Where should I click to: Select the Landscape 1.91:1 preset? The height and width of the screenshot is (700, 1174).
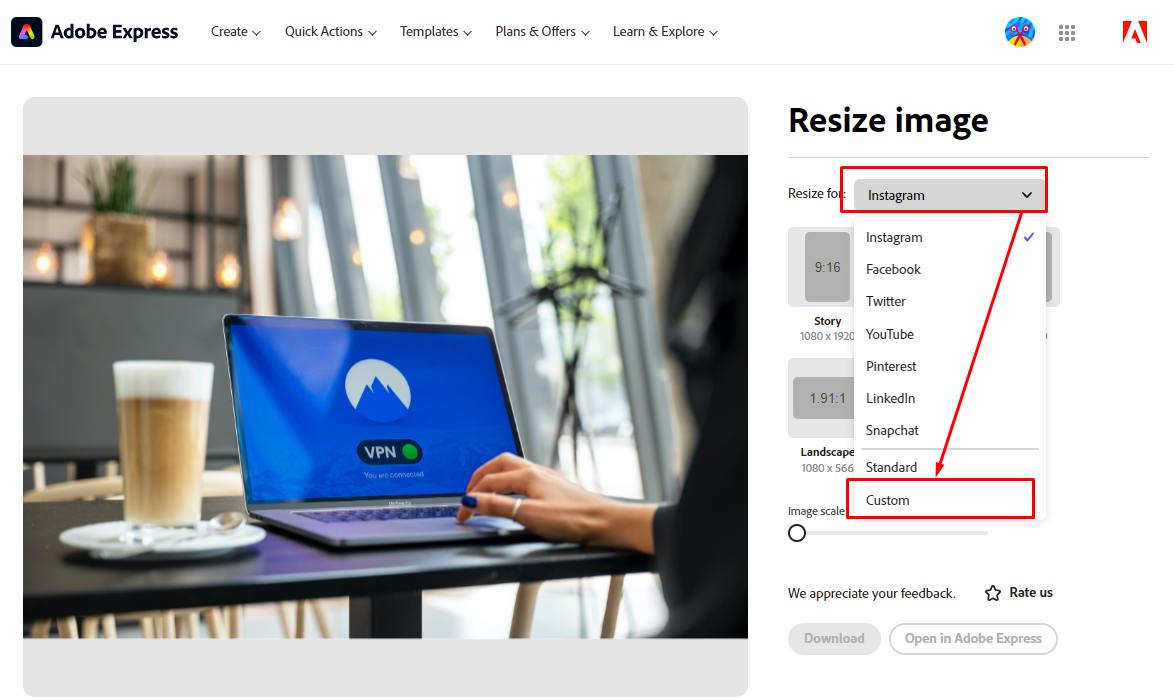pyautogui.click(x=827, y=398)
